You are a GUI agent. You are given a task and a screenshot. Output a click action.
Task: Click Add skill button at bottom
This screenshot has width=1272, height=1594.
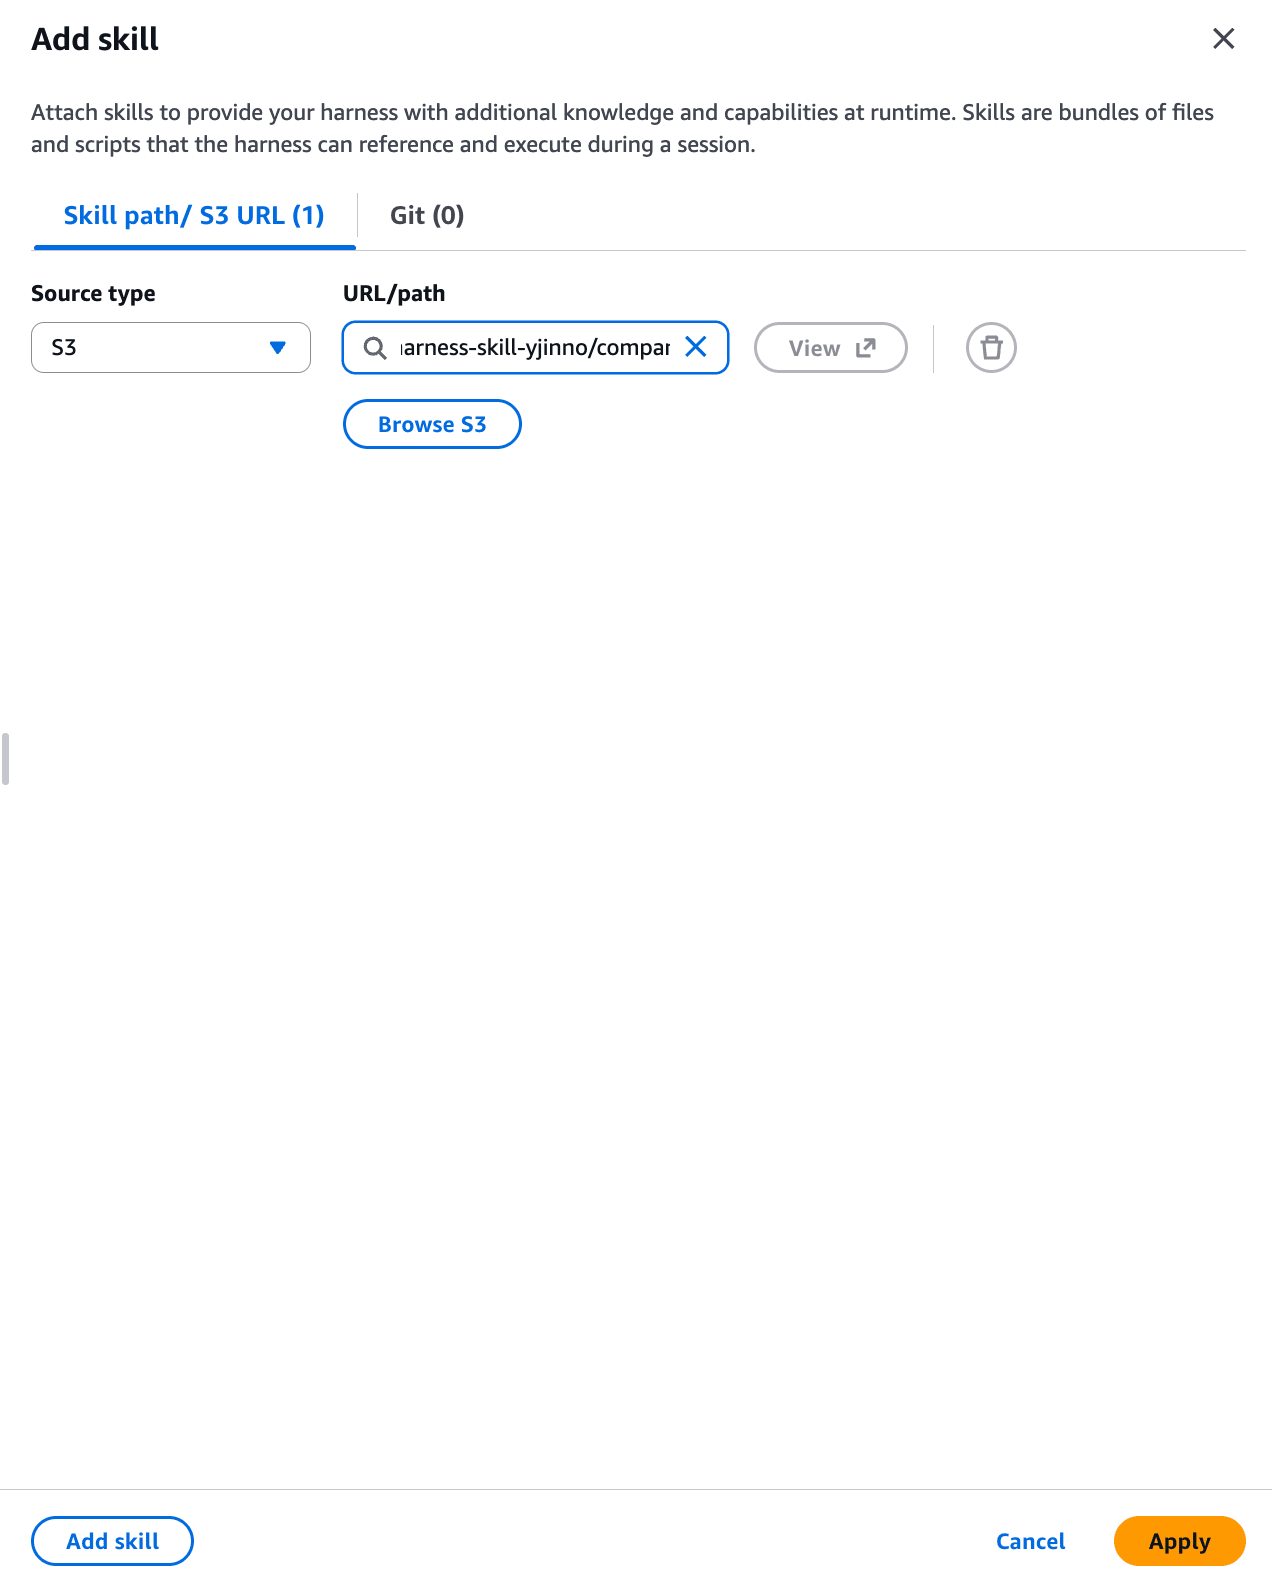(112, 1541)
